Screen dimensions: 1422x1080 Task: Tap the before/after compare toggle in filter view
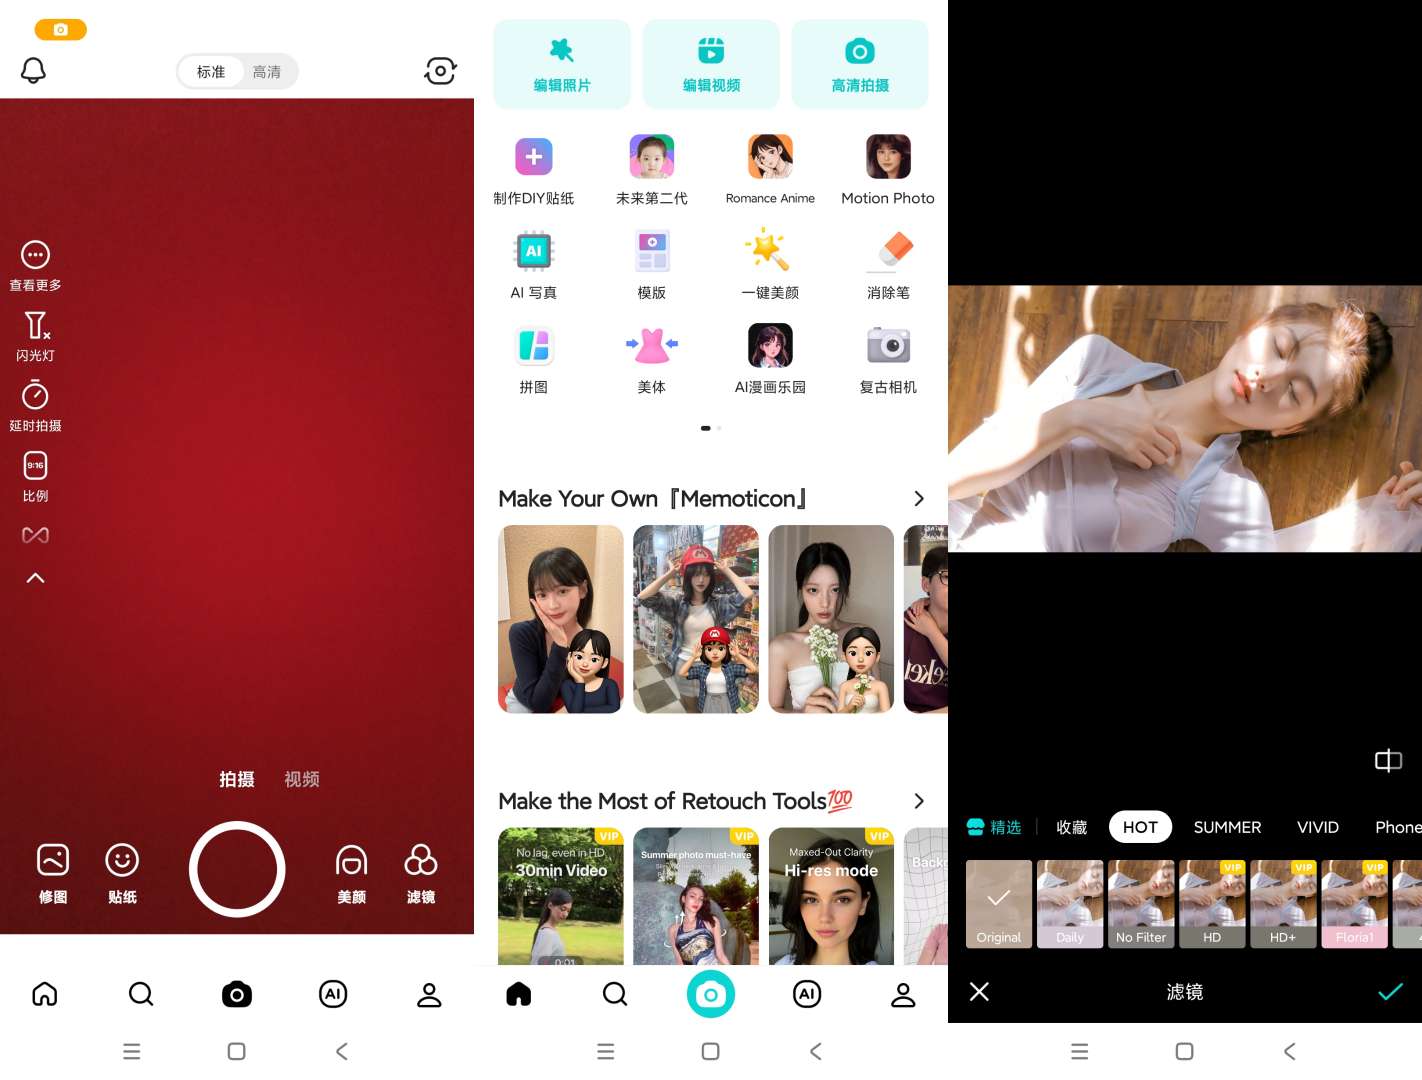tap(1388, 761)
